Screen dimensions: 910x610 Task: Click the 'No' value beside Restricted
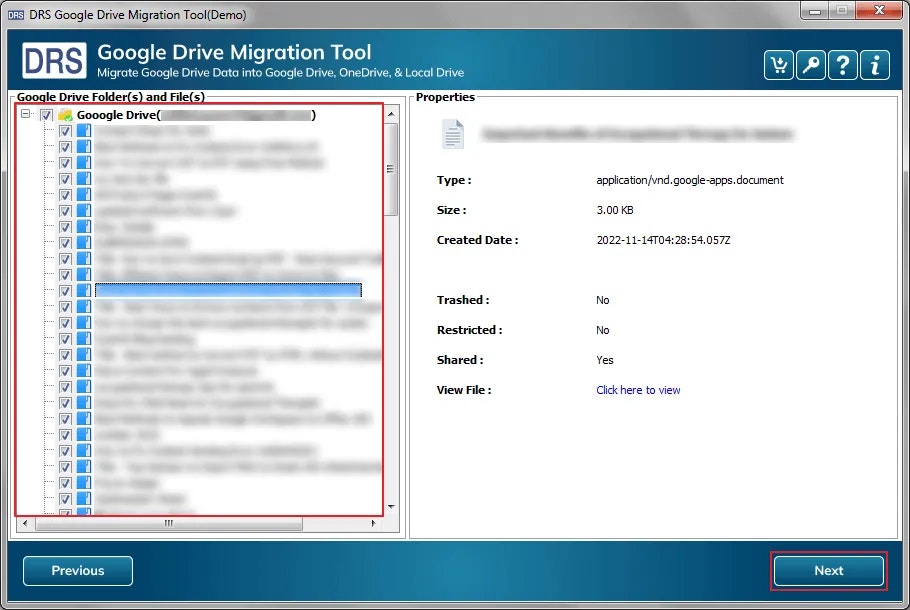[x=602, y=330]
